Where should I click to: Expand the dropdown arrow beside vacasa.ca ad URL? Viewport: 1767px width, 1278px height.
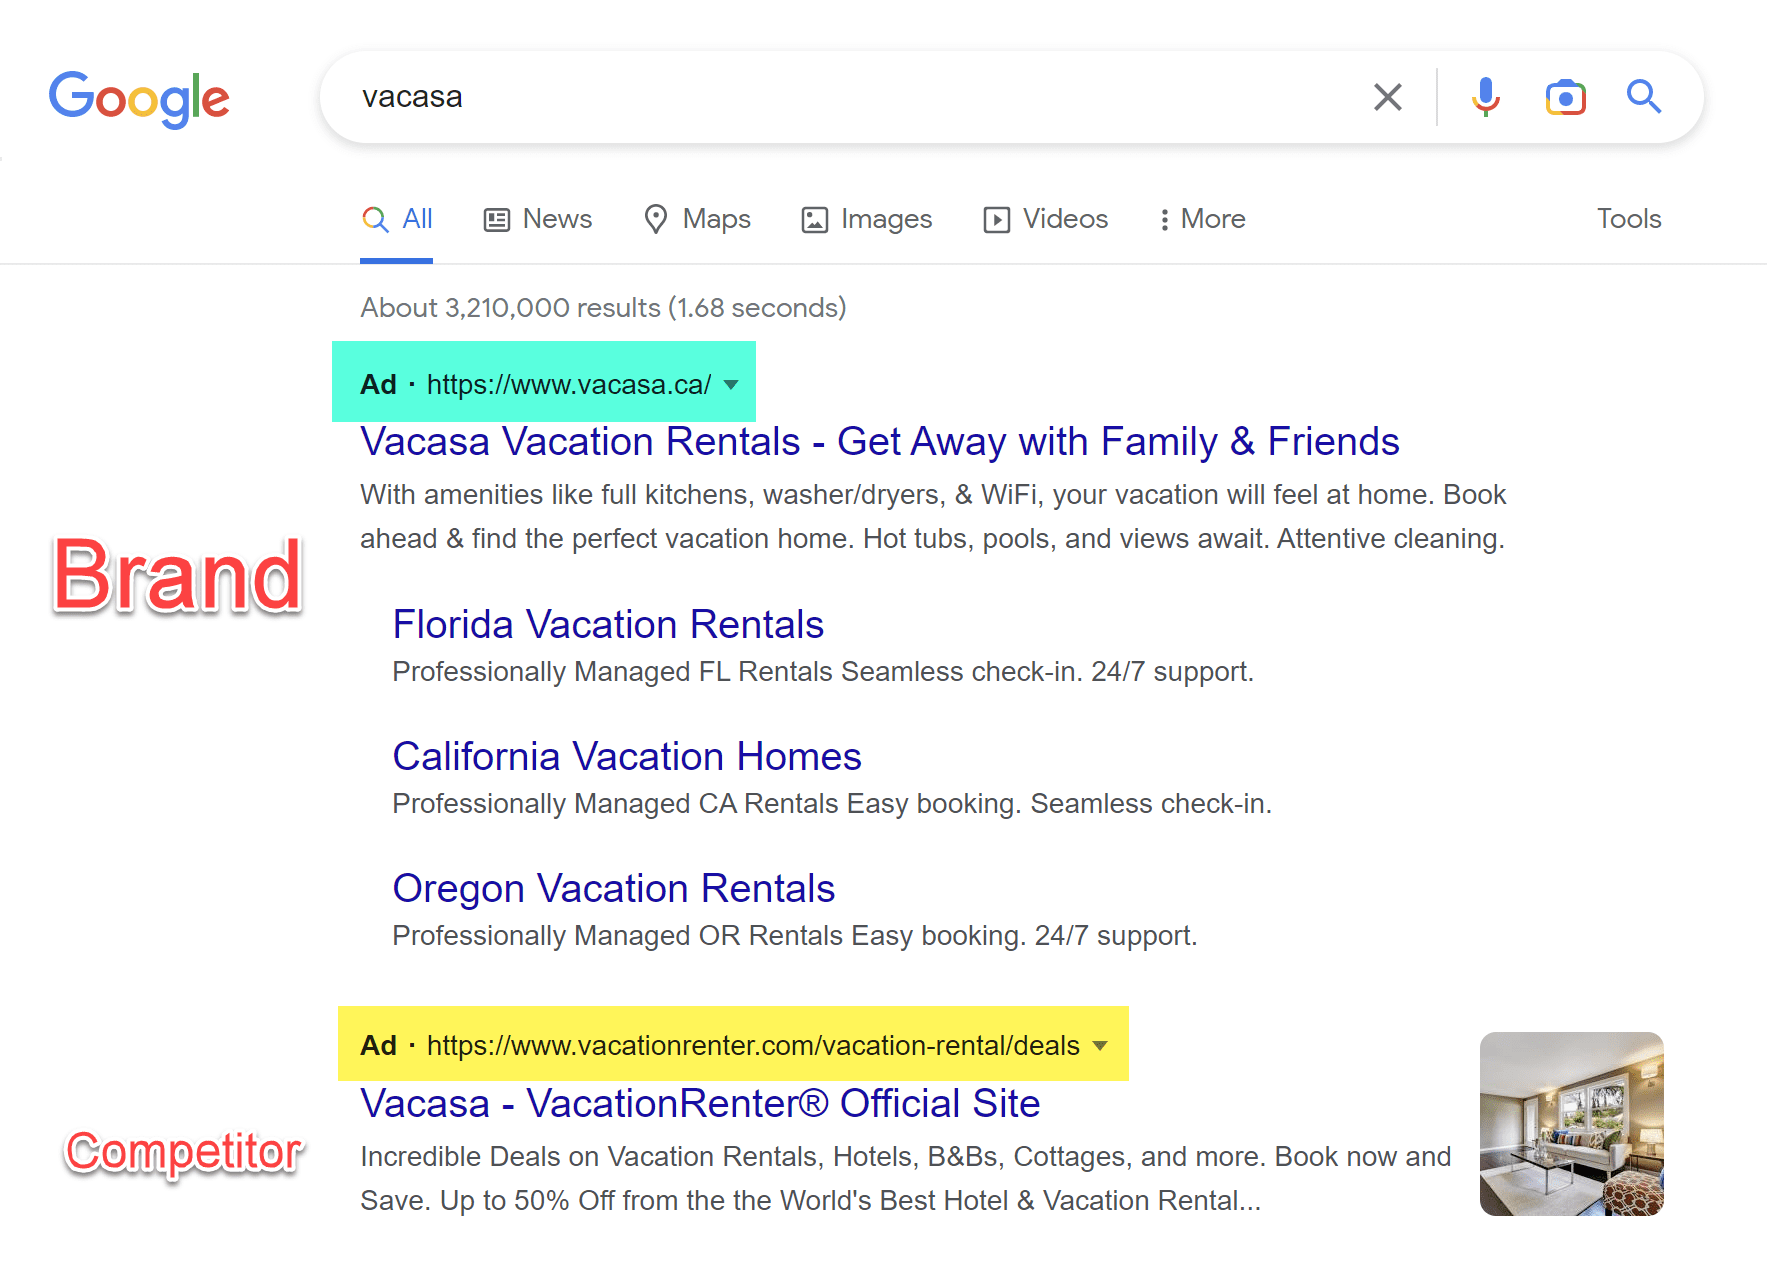[731, 385]
